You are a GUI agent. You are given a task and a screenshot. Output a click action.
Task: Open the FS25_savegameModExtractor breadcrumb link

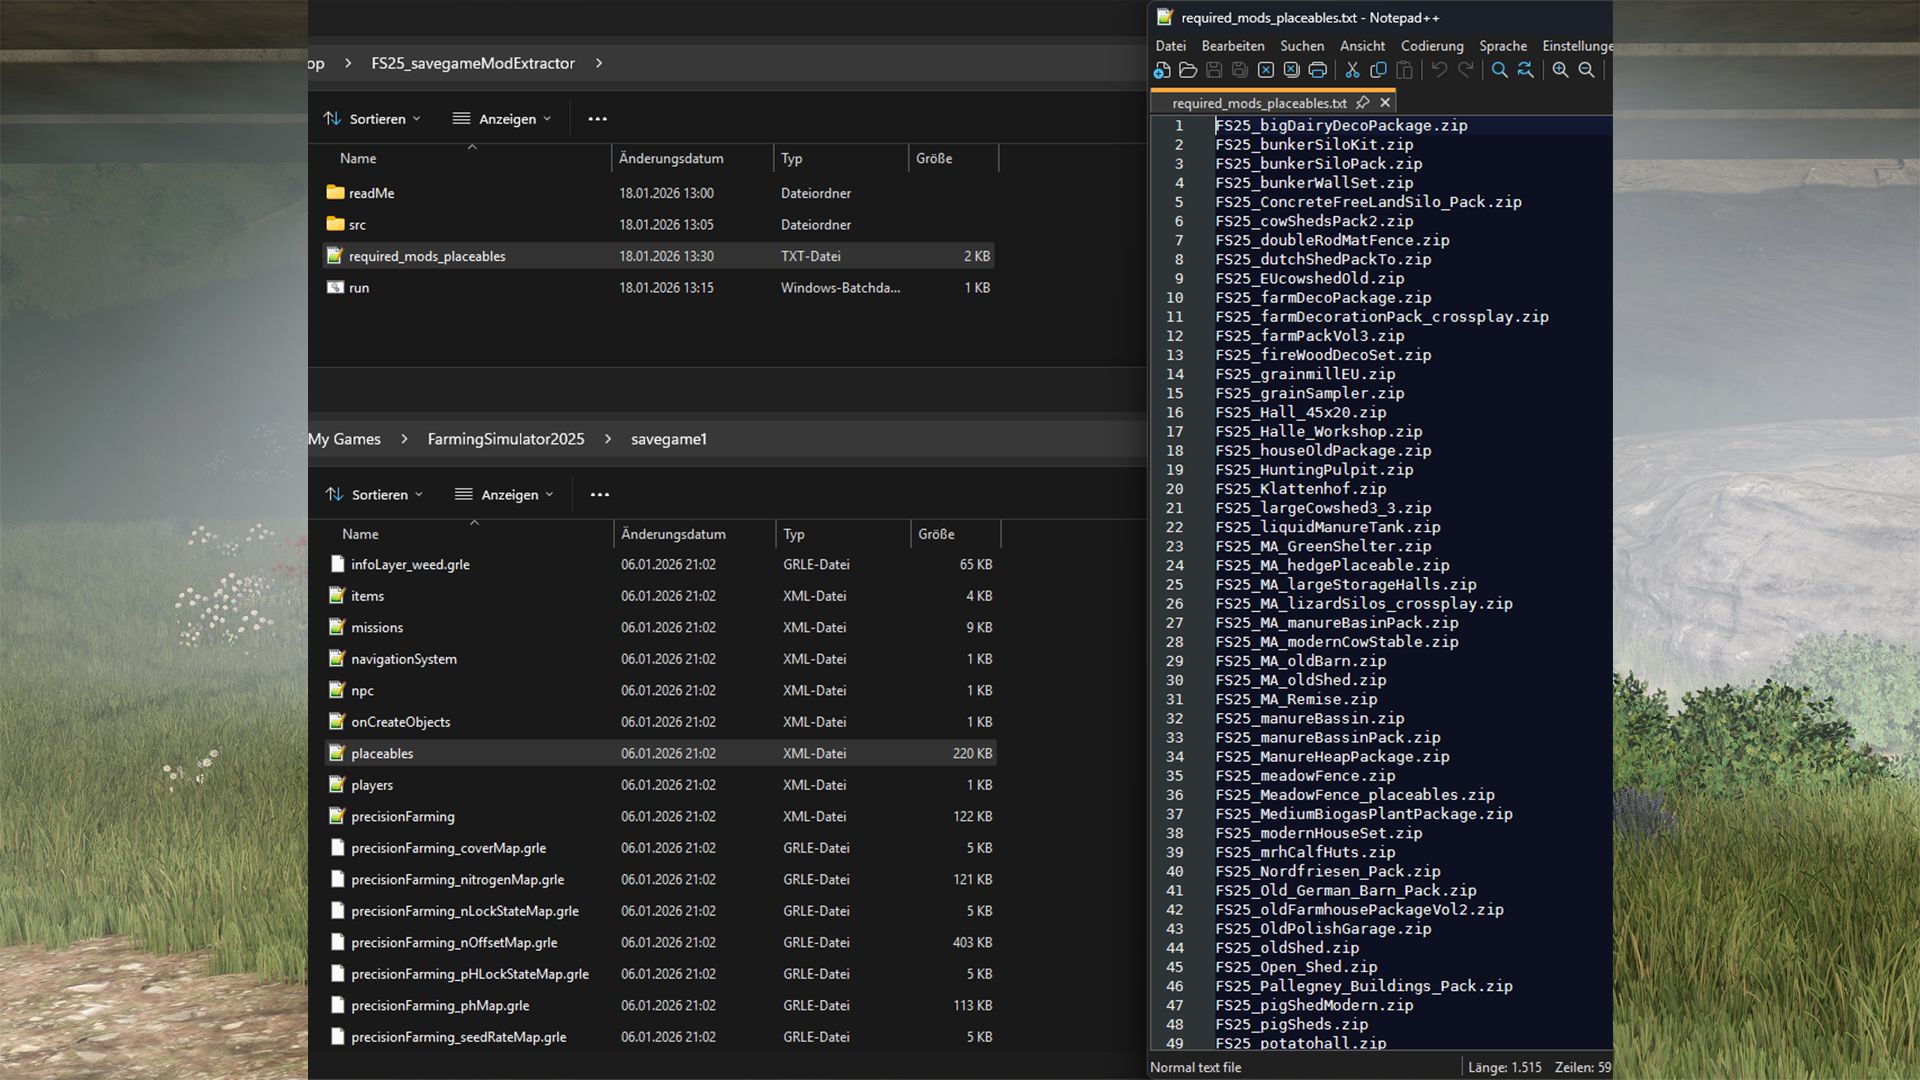[x=472, y=63]
